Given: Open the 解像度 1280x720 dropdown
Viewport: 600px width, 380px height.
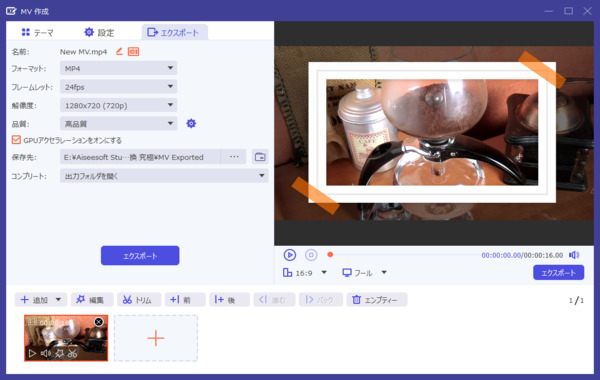Looking at the screenshot, I should [118, 105].
